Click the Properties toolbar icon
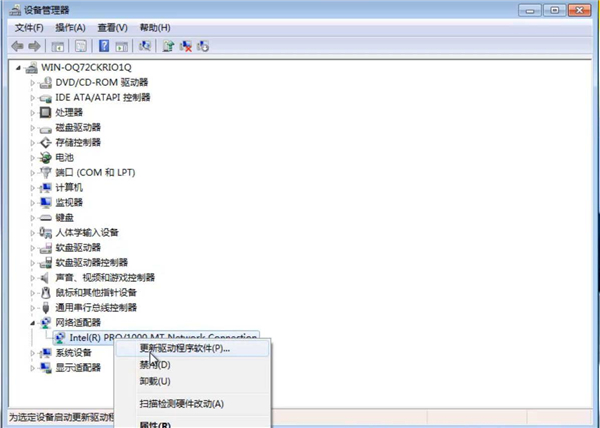600x428 pixels. click(x=79, y=46)
